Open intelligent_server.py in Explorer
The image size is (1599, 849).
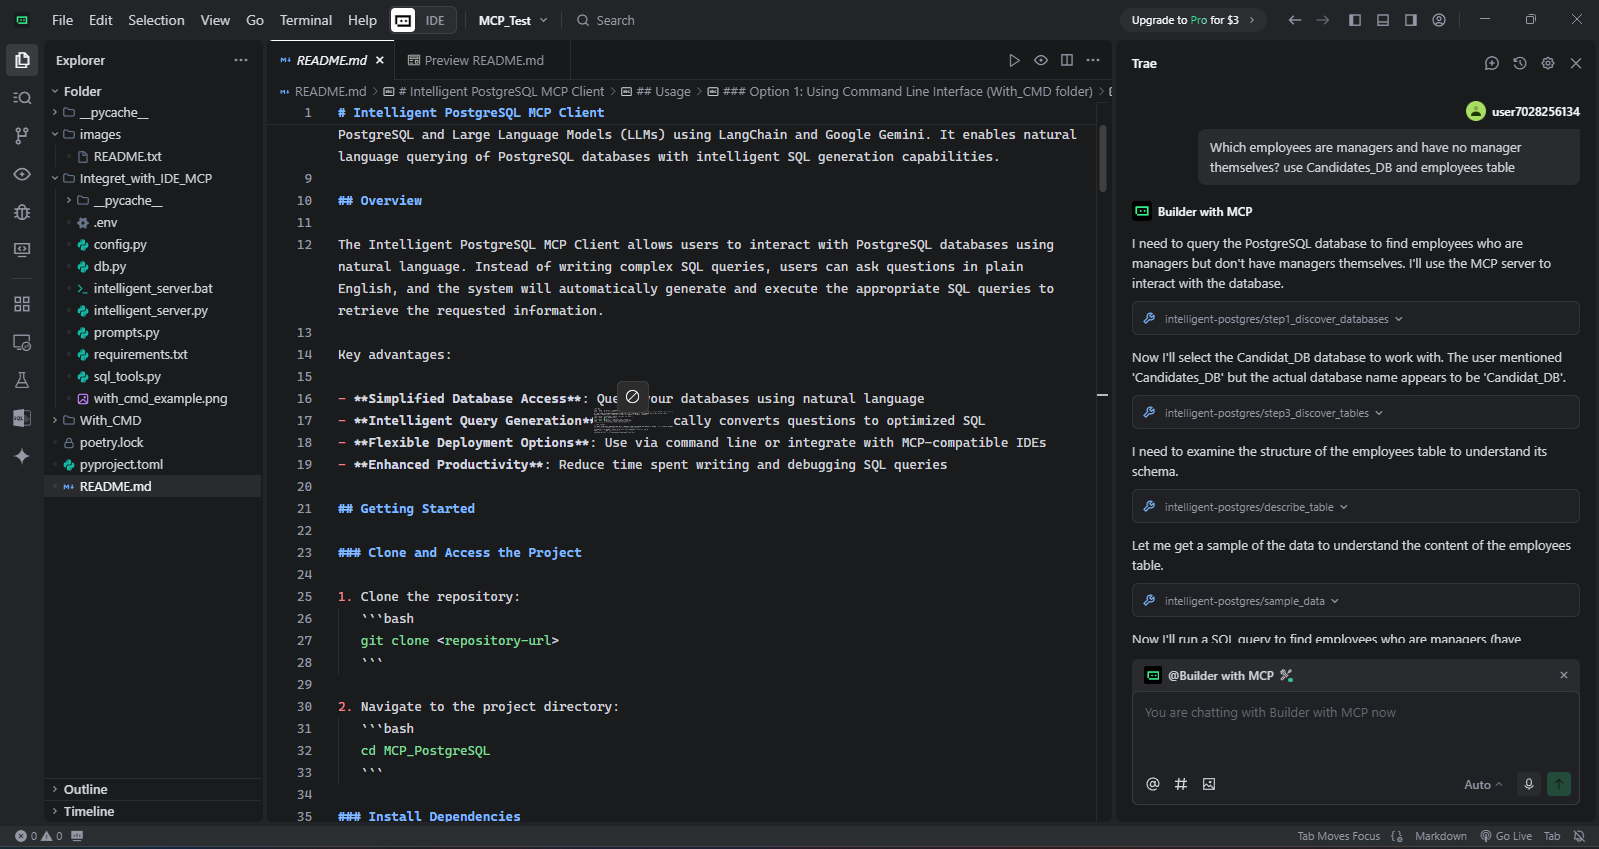pos(151,310)
